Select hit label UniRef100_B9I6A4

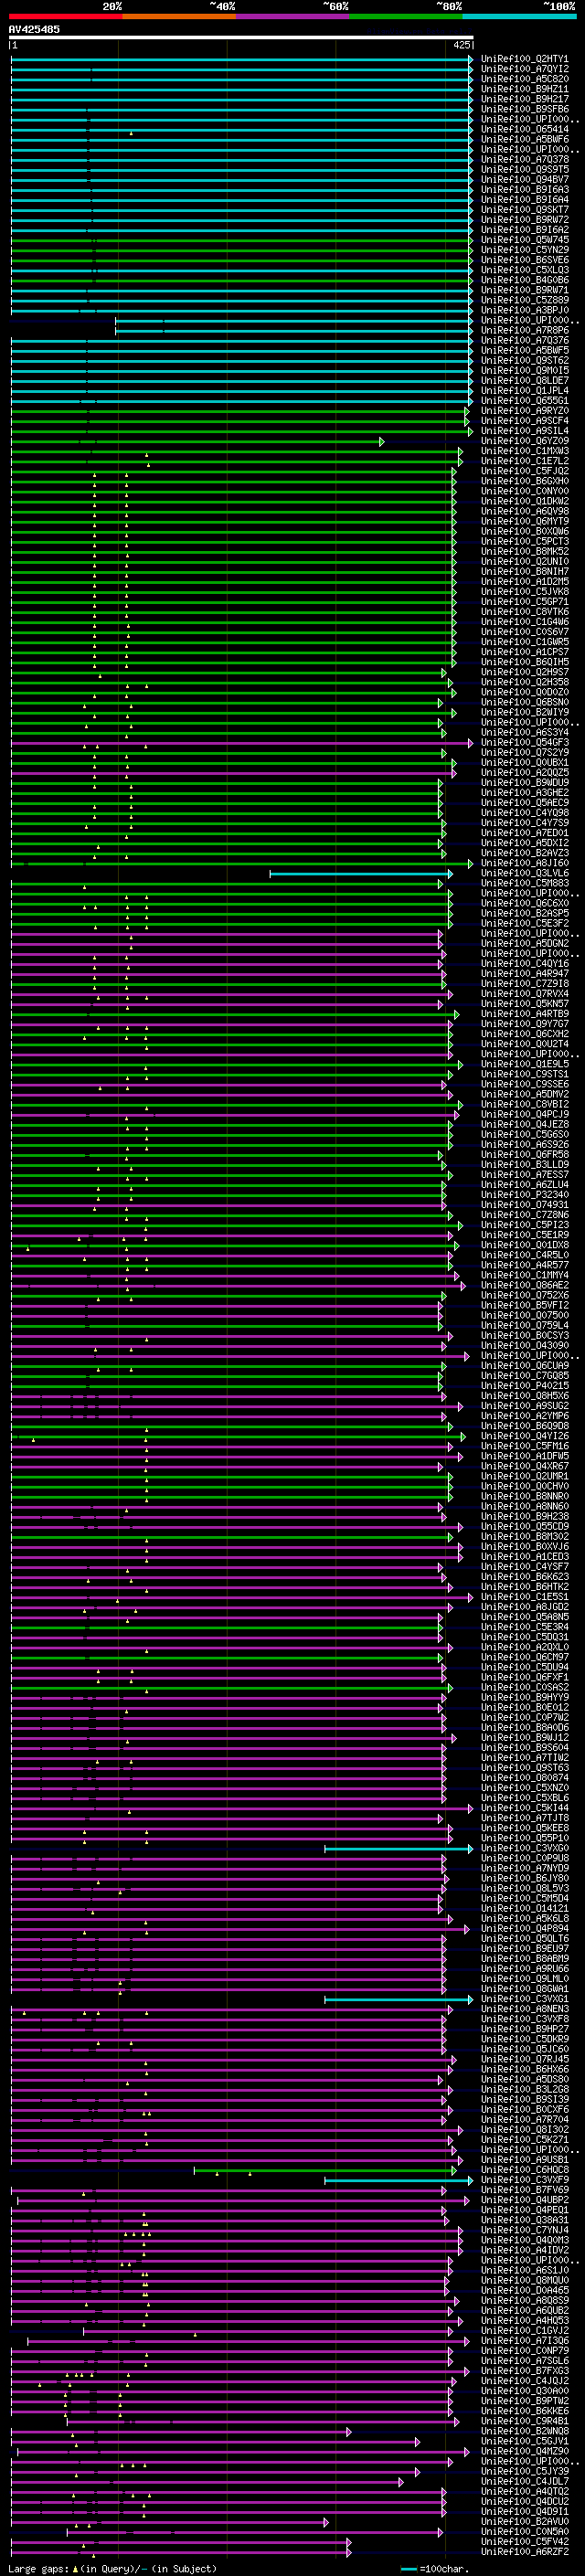524,200
